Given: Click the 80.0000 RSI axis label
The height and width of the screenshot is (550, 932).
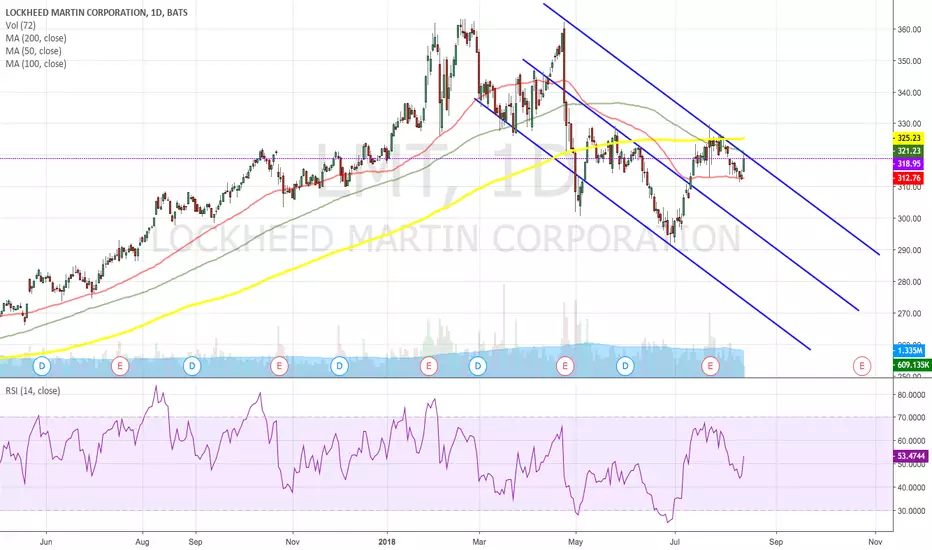Looking at the screenshot, I should (x=912, y=395).
